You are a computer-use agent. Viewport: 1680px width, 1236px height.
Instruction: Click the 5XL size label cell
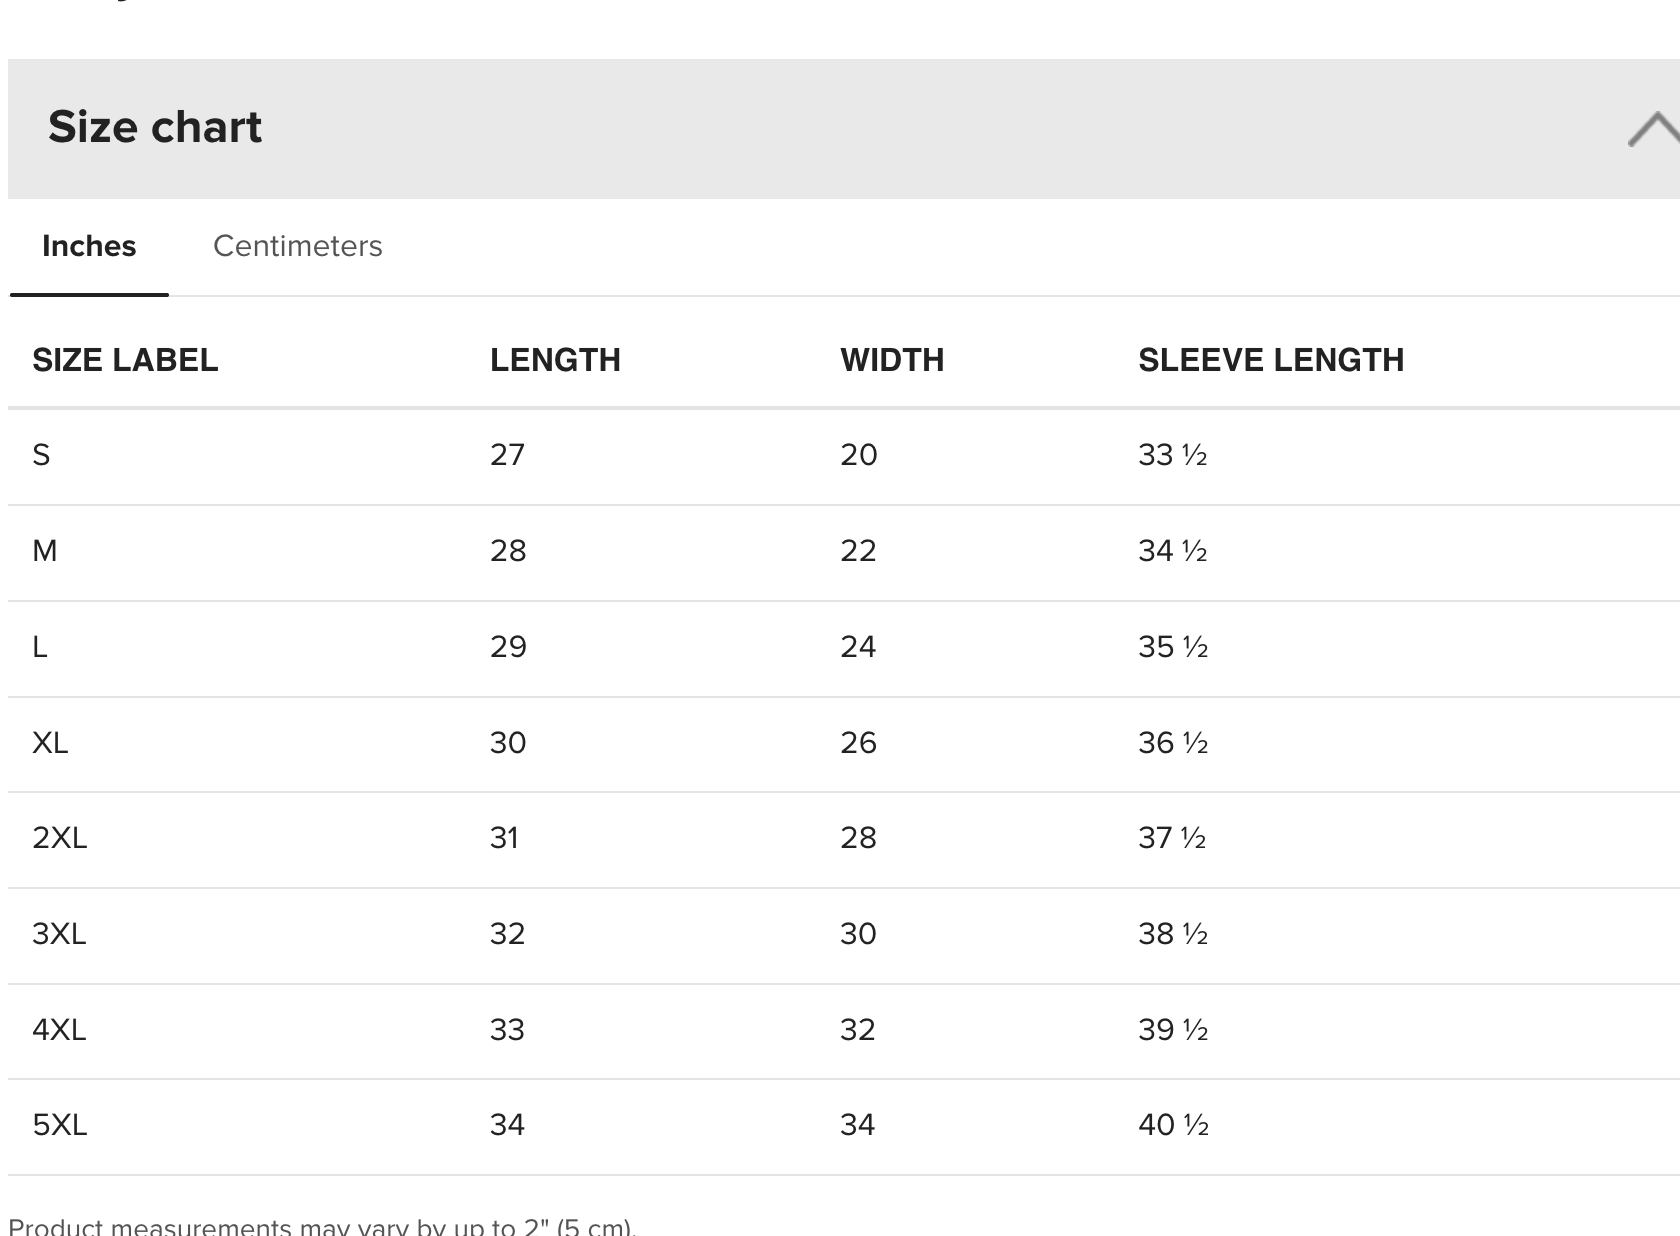pyautogui.click(x=60, y=1125)
